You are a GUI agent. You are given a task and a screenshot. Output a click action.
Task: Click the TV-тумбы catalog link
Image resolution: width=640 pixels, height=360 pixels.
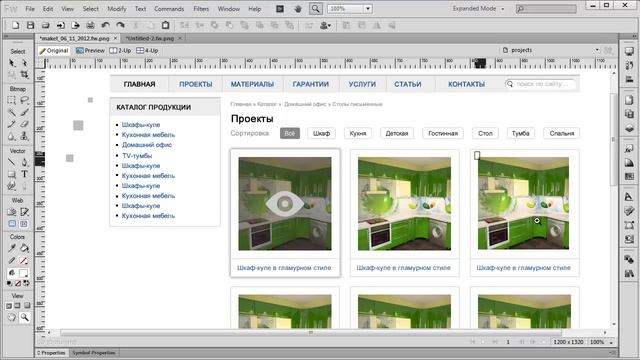[137, 156]
